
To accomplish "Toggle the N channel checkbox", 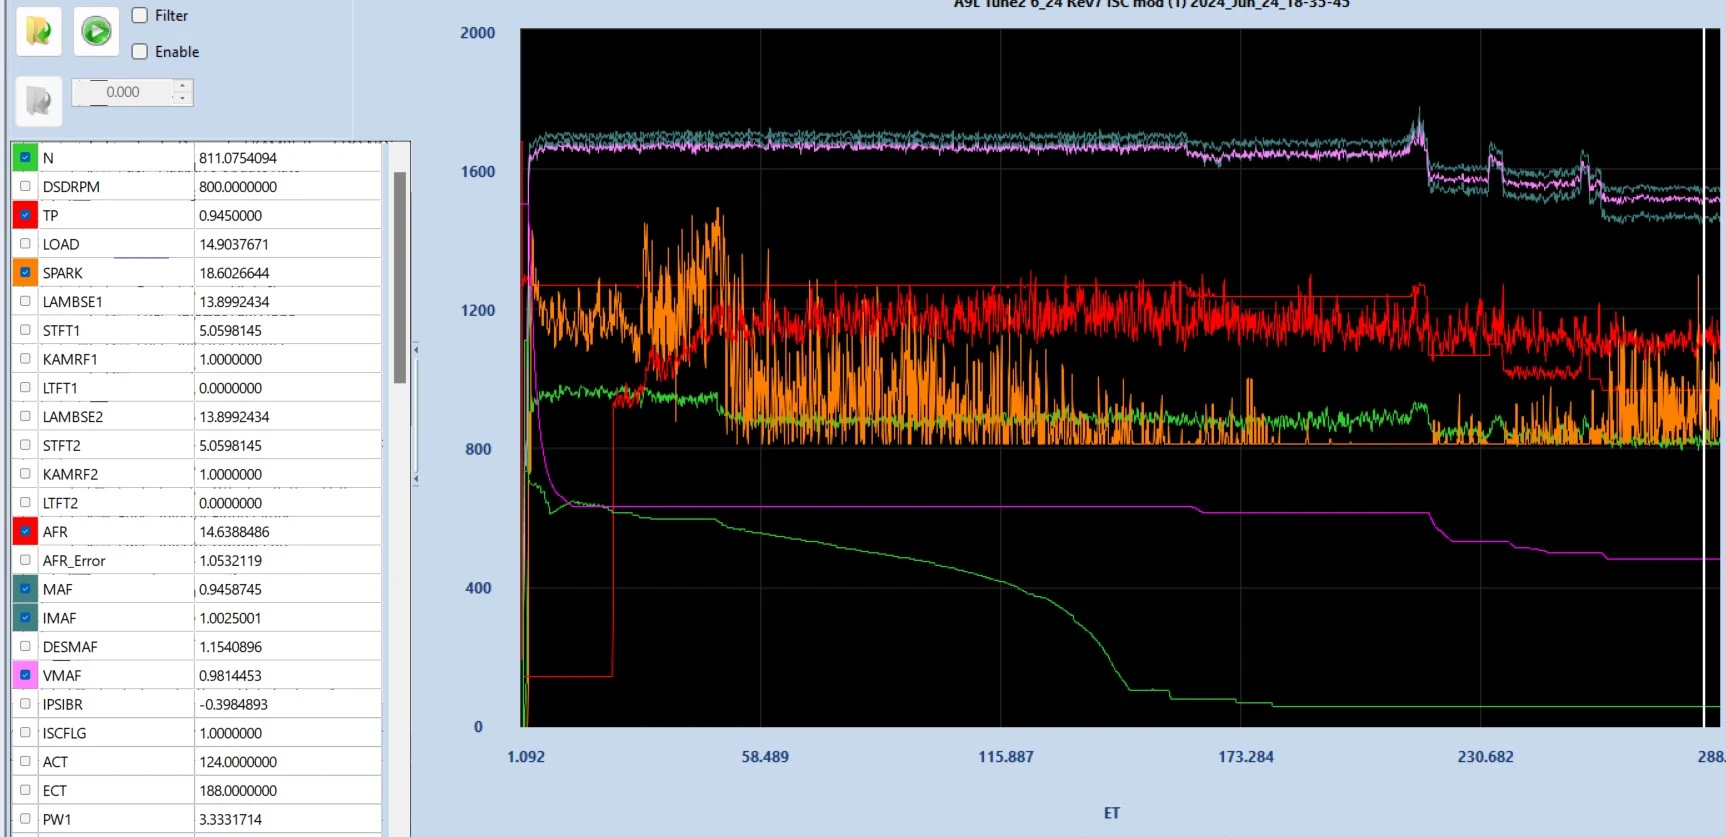I will 25,157.
